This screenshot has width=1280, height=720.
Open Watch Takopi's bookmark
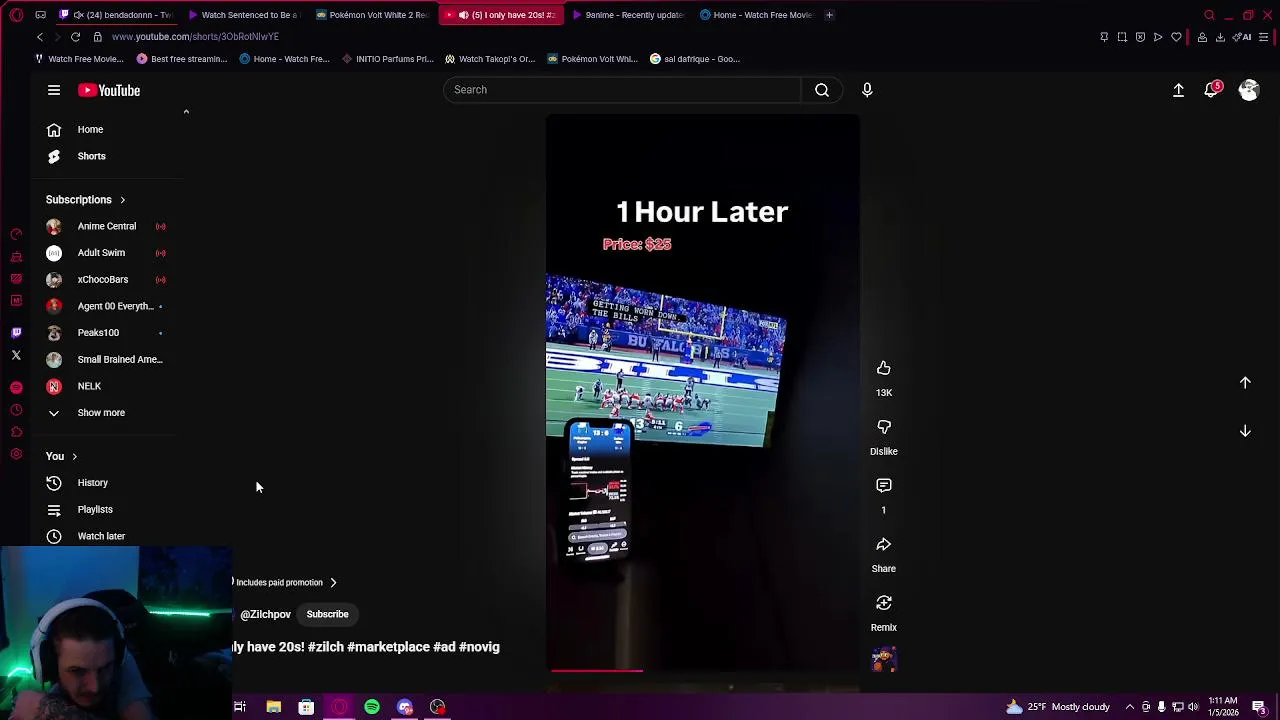[x=490, y=59]
